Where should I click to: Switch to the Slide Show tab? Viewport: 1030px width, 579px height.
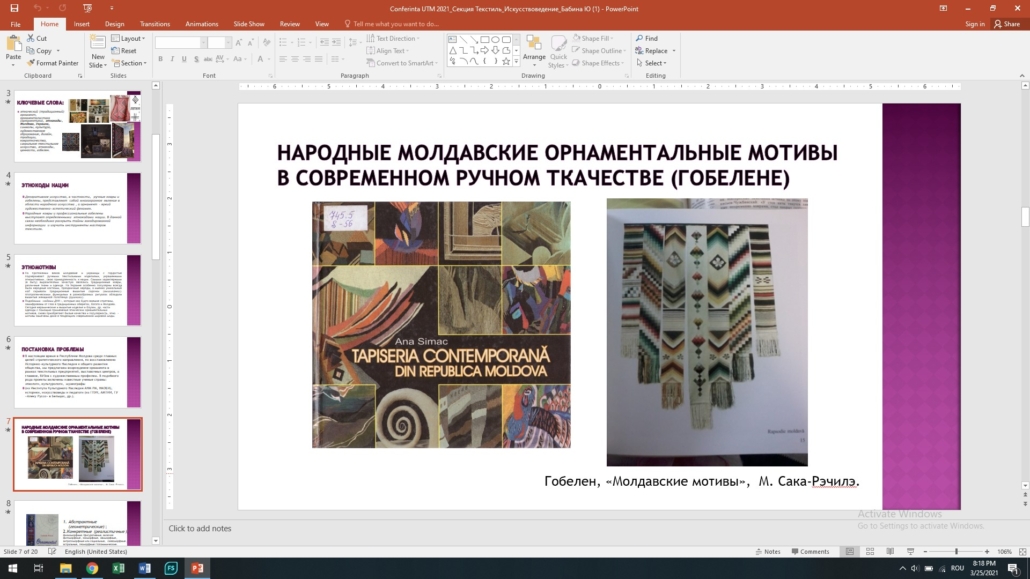[249, 24]
